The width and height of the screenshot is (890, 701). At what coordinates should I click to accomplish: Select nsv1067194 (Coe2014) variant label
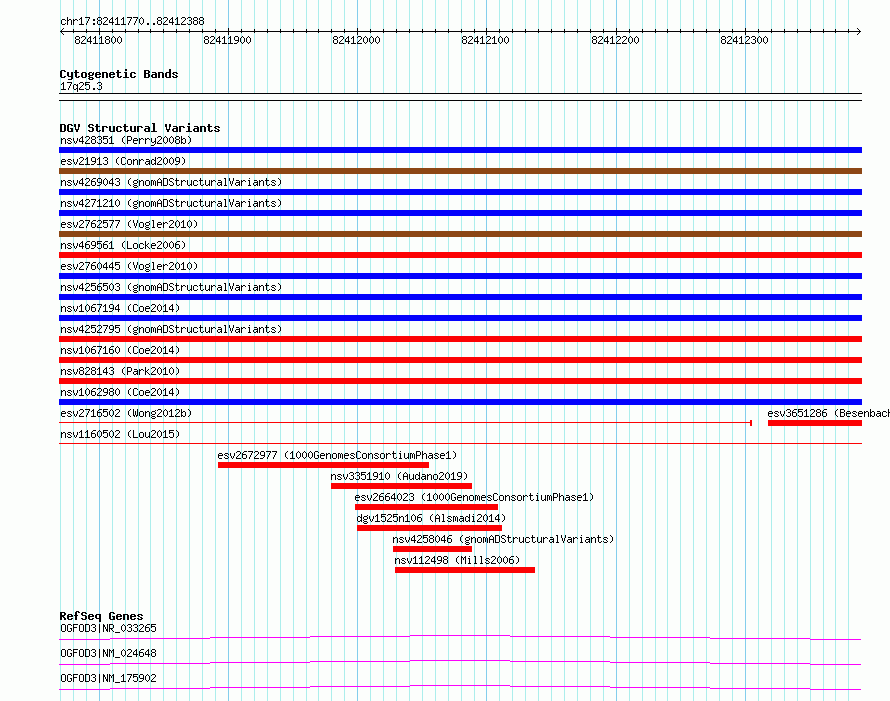point(120,308)
